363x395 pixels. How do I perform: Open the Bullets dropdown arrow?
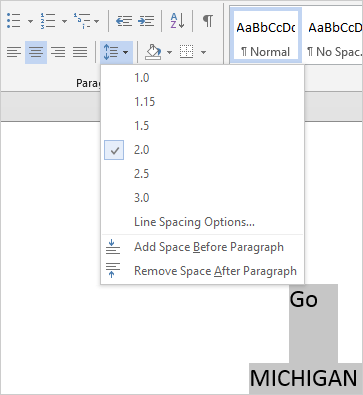tap(30, 21)
